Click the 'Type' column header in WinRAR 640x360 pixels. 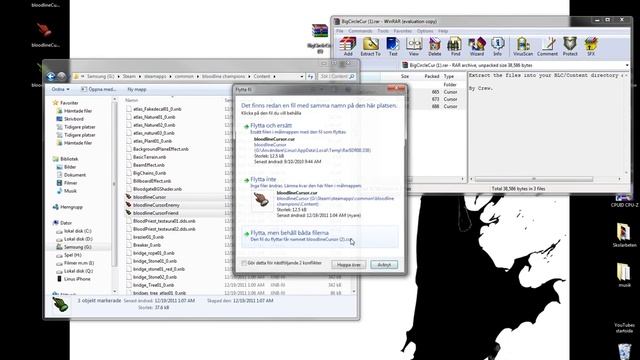449,76
